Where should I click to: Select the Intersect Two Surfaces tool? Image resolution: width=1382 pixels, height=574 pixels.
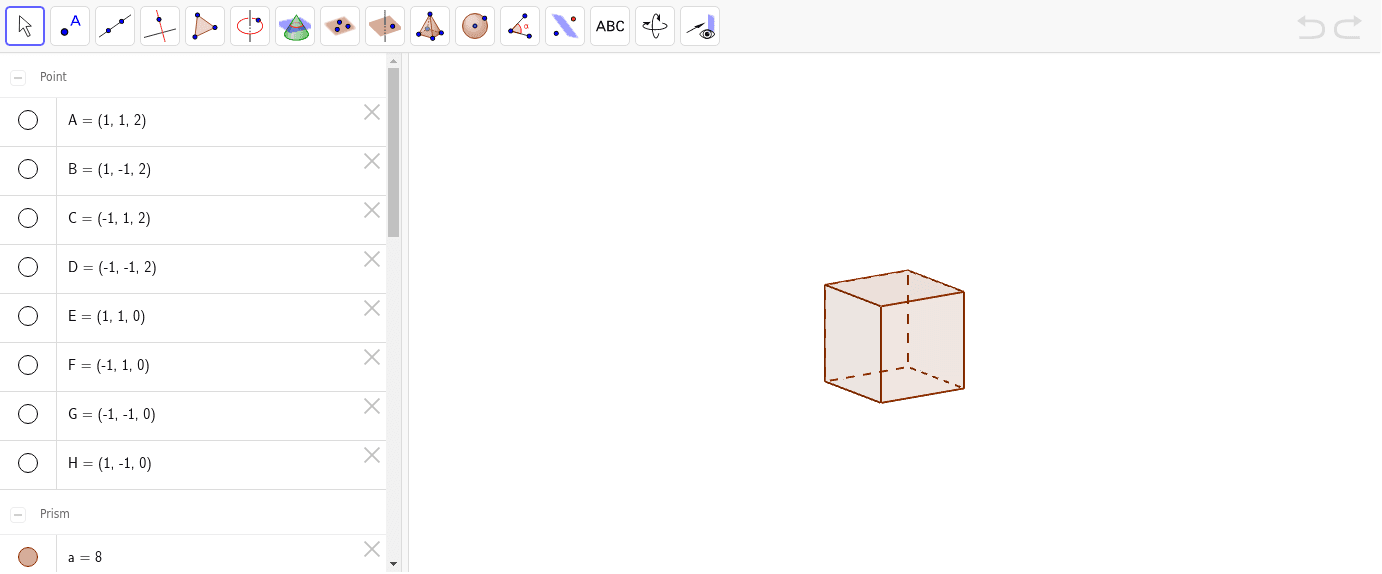(295, 26)
